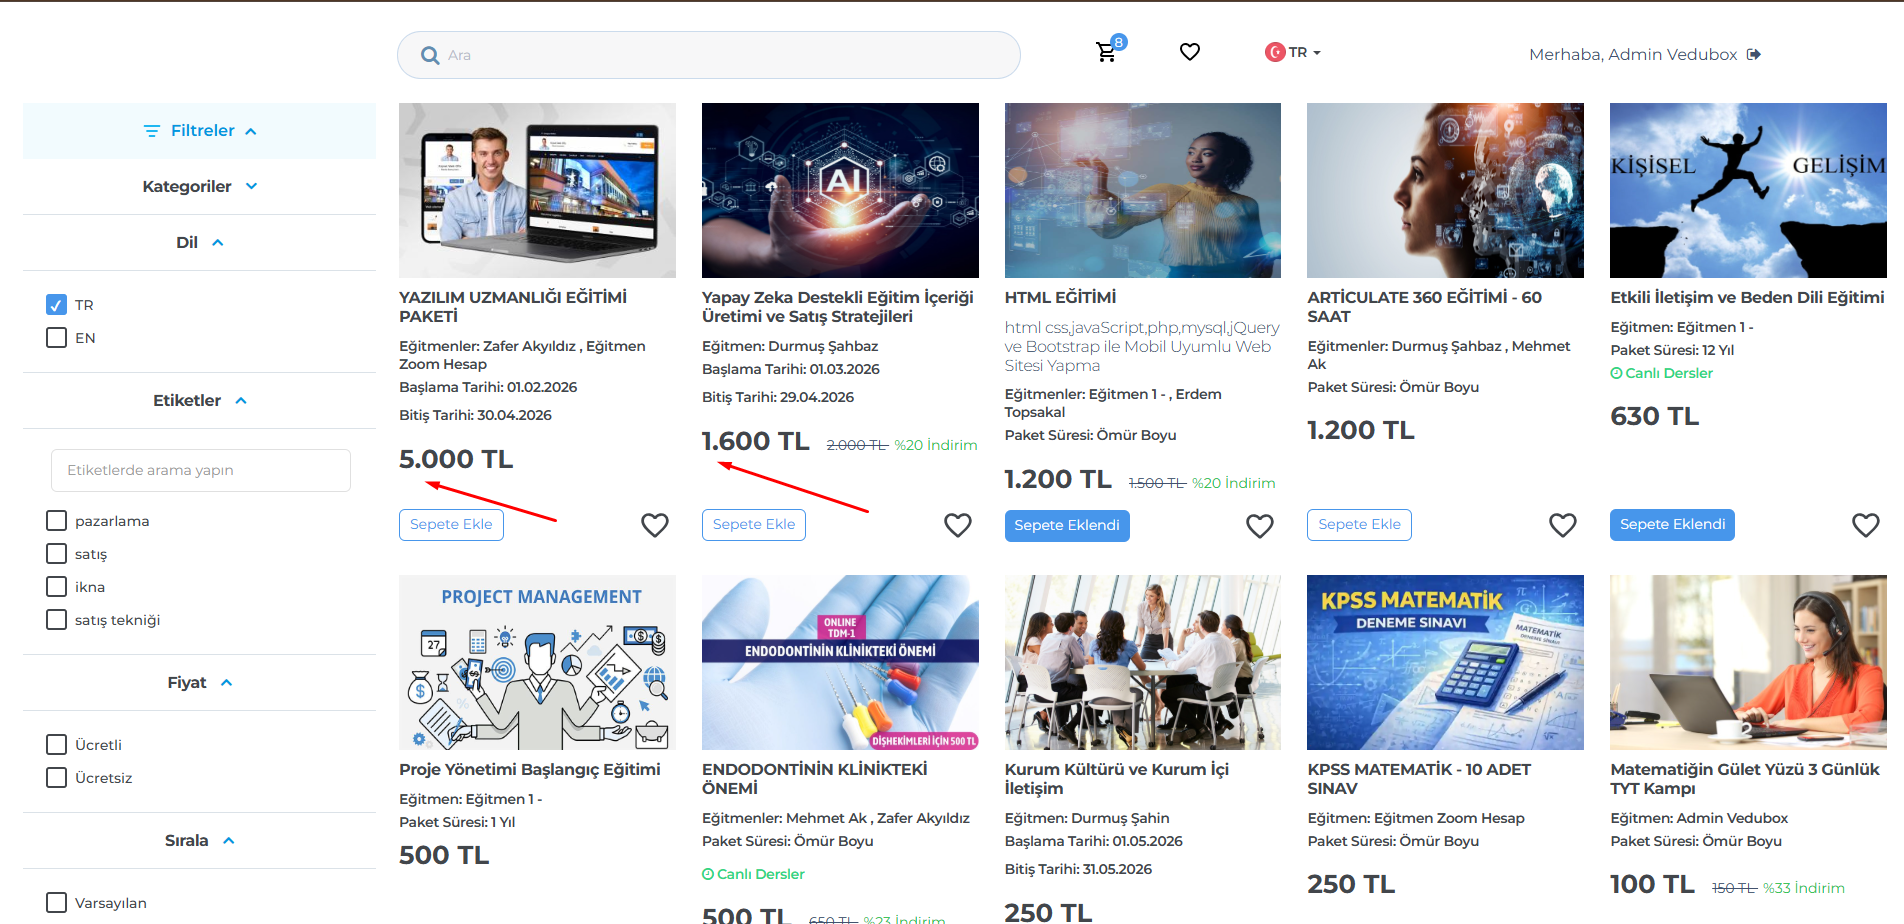Check the Ücretsiz price filter
The image size is (1904, 924).
tap(57, 778)
